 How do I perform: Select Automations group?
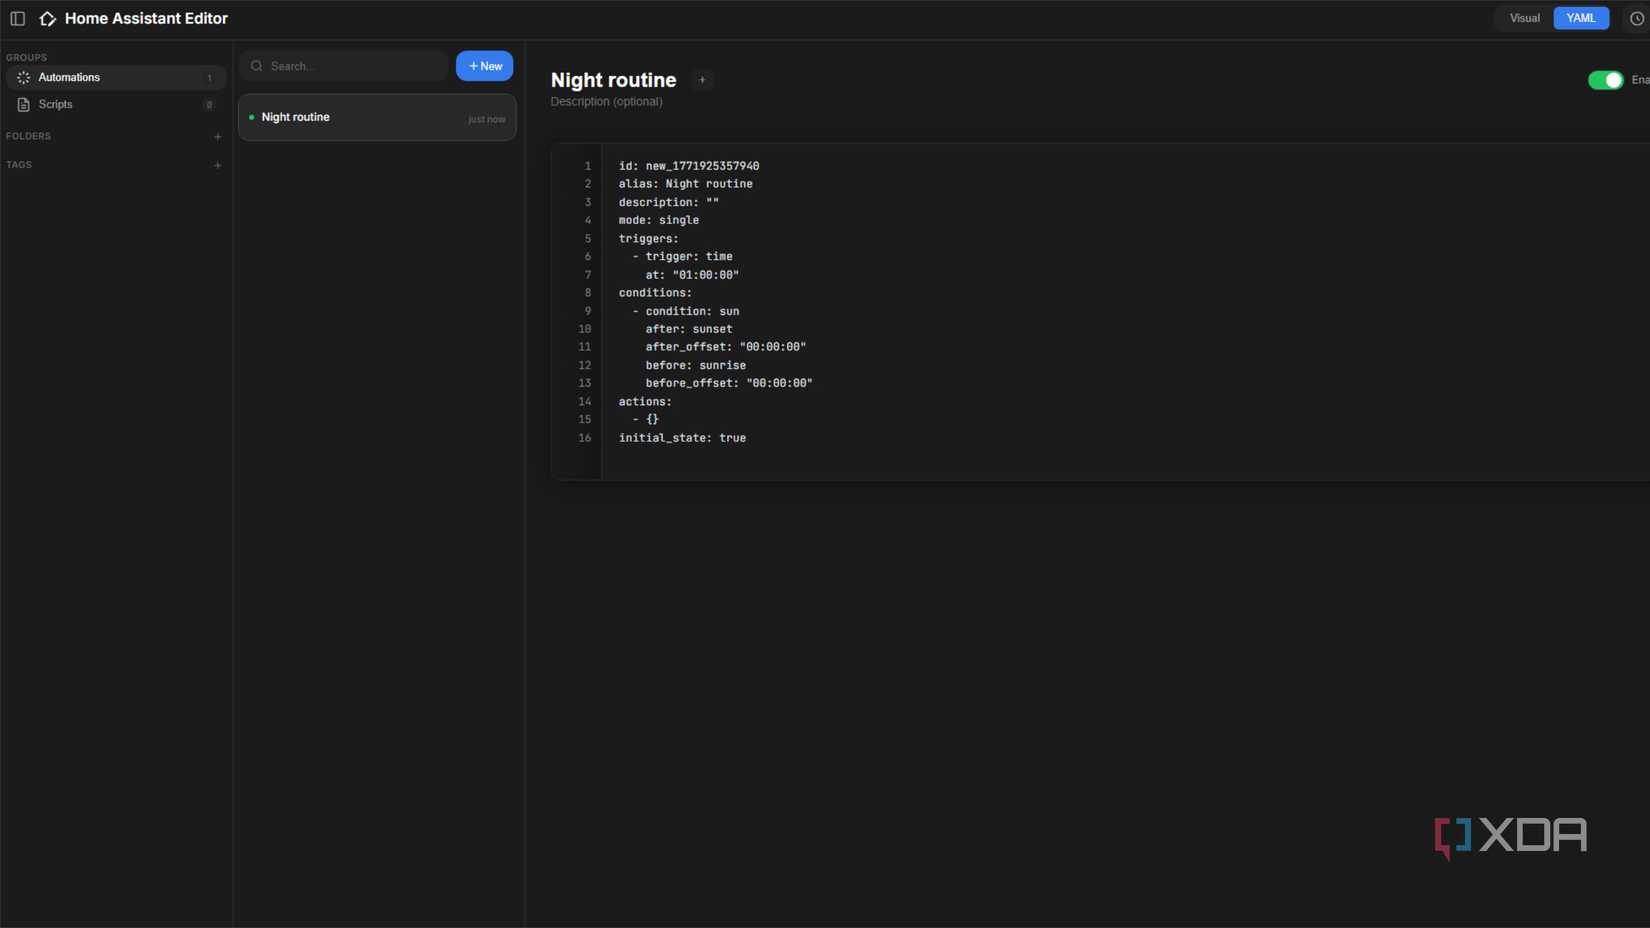116,77
